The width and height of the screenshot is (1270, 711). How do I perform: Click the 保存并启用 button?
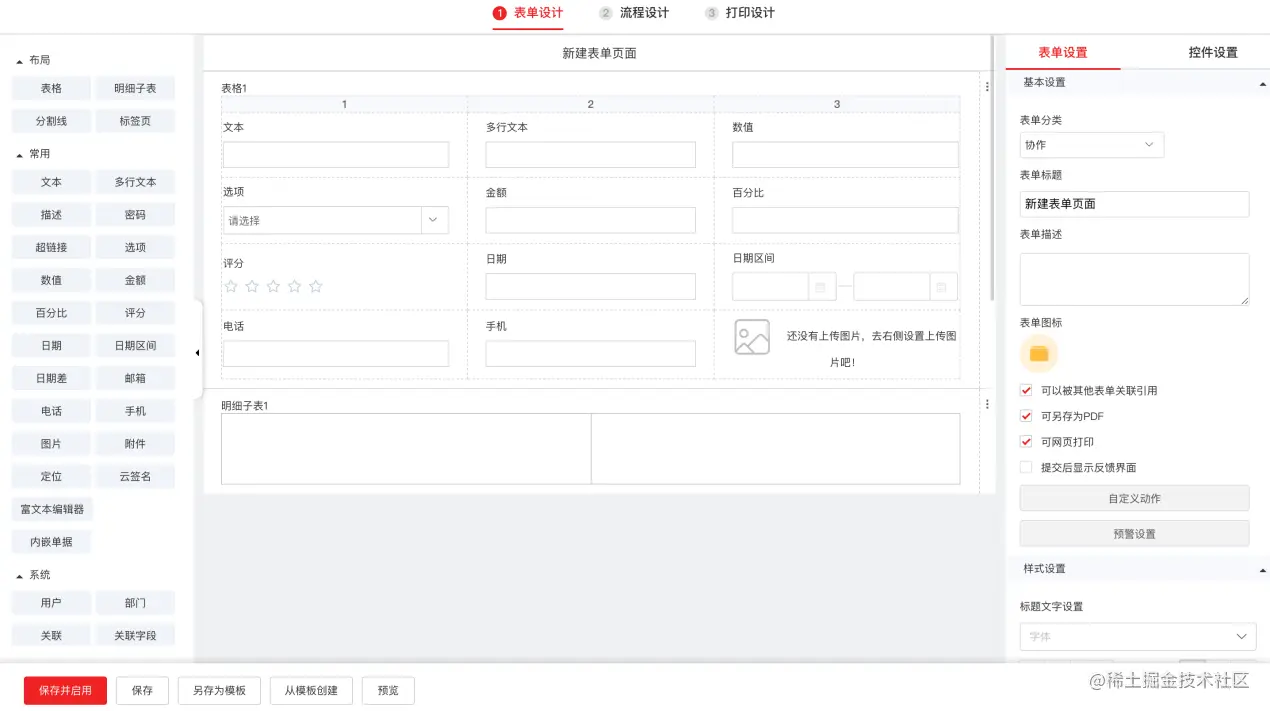tap(64, 690)
